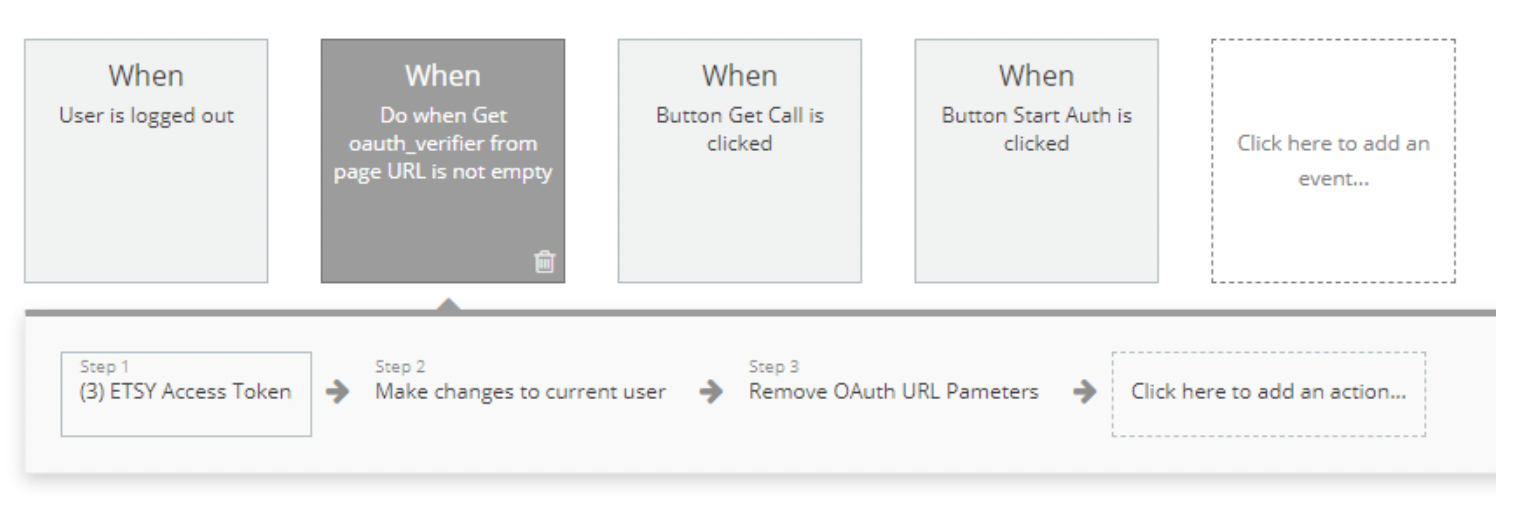Viewport: 1522px width, 516px height.
Task: Click the 'Step 2' label
Action: tap(400, 367)
